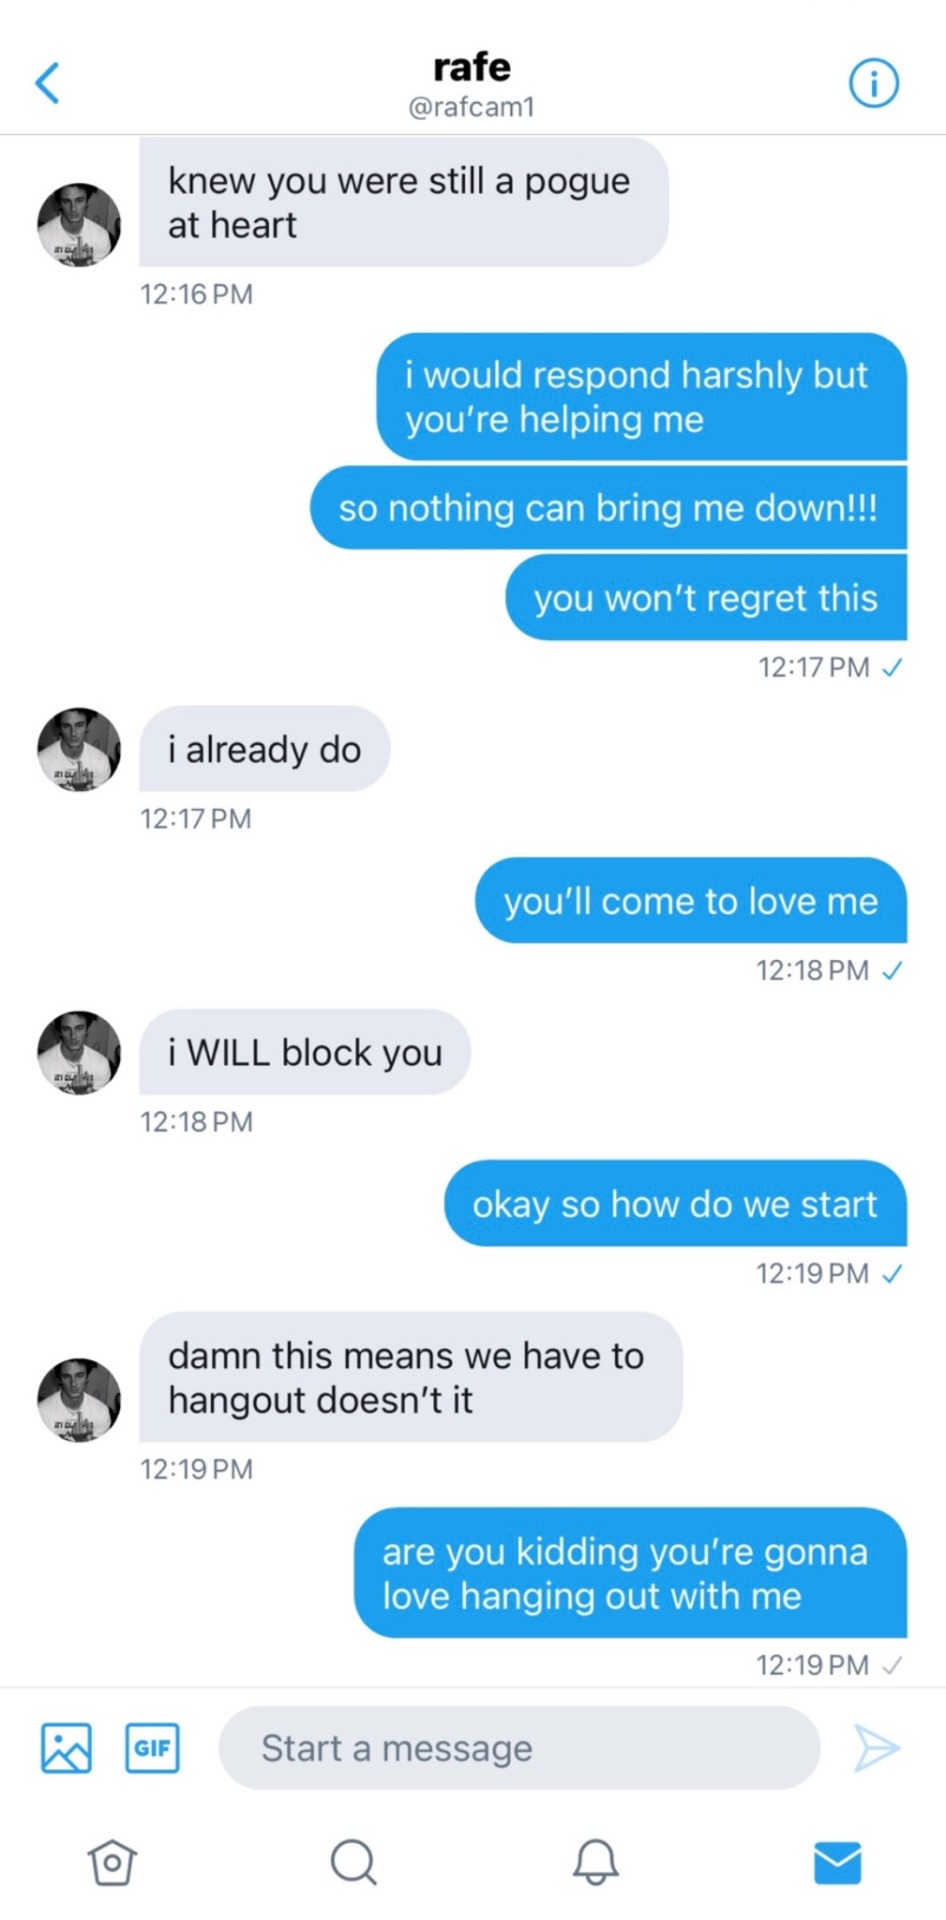Tap the send message arrow
This screenshot has height=1920, width=946.
point(877,1748)
